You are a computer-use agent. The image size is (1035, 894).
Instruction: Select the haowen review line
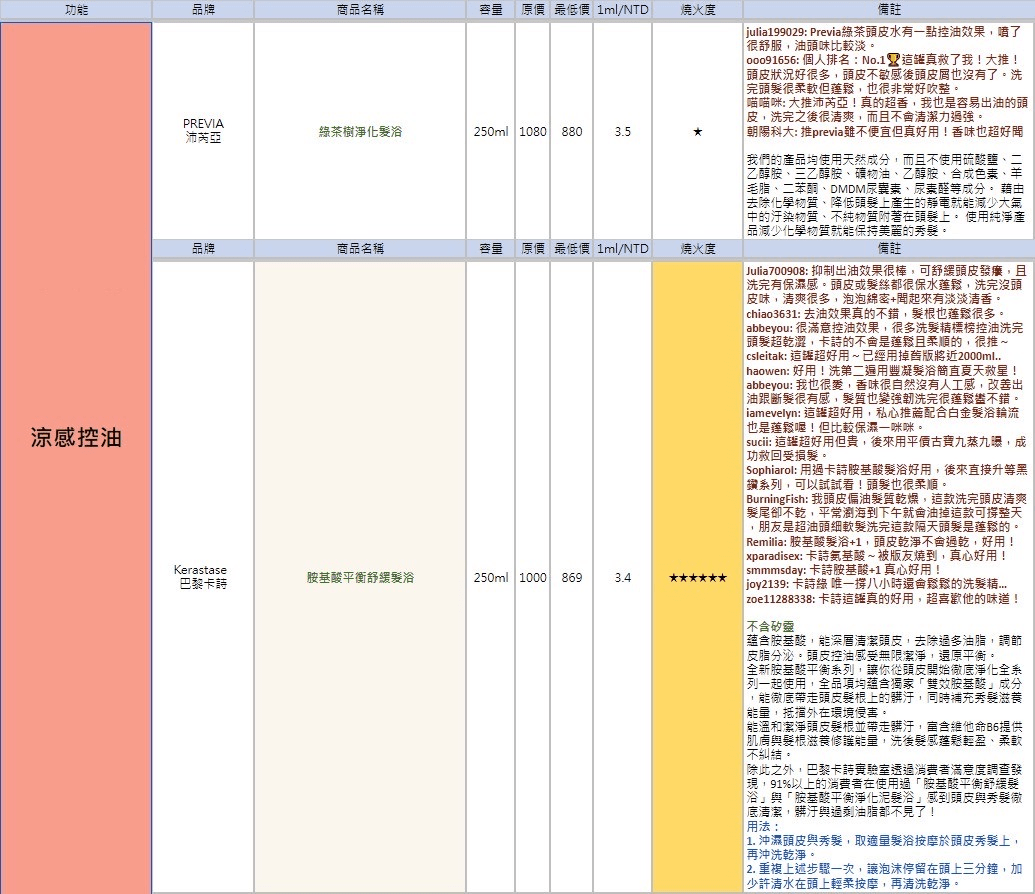pos(882,370)
